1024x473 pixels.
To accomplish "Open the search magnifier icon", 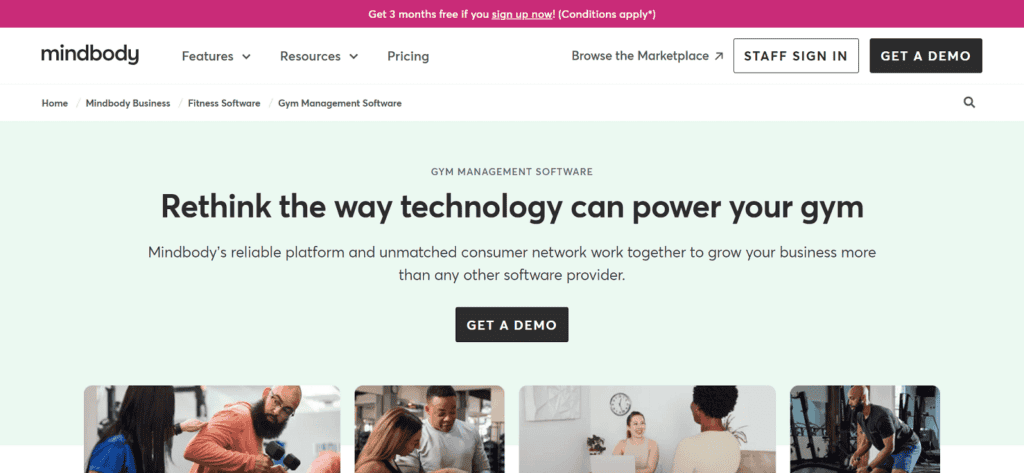I will (x=969, y=103).
